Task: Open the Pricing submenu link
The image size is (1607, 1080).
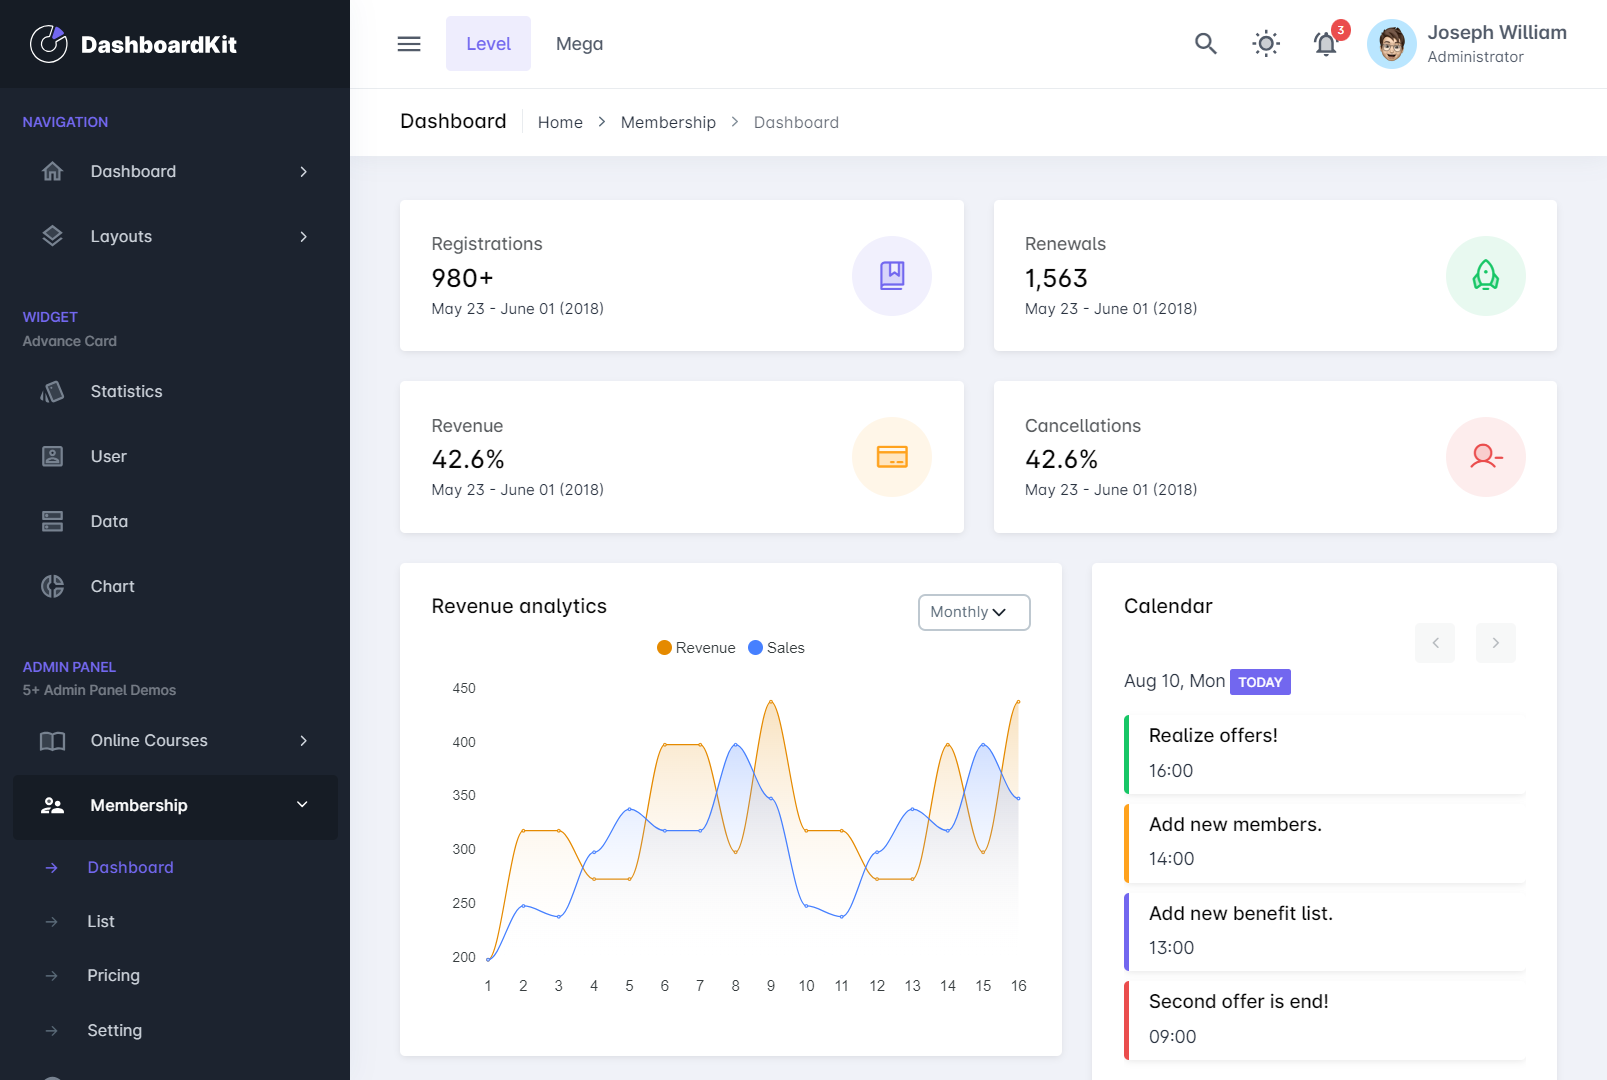Action: (x=113, y=976)
